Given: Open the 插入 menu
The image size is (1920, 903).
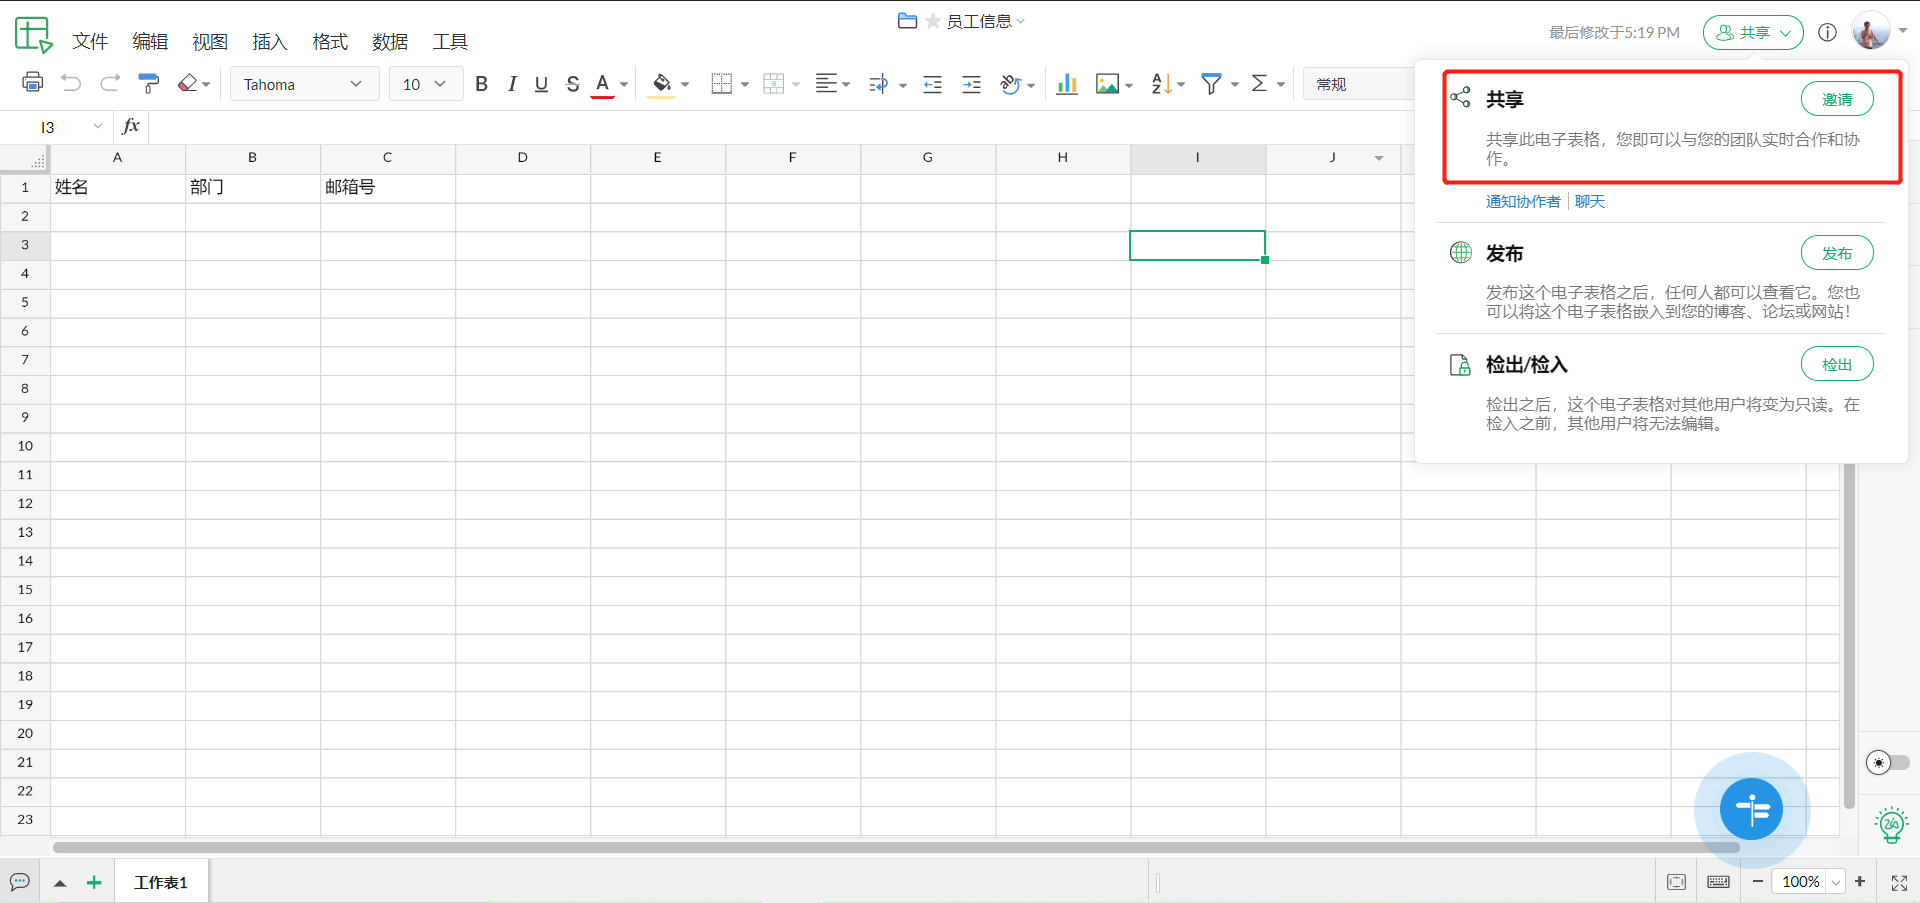Looking at the screenshot, I should pyautogui.click(x=270, y=42).
